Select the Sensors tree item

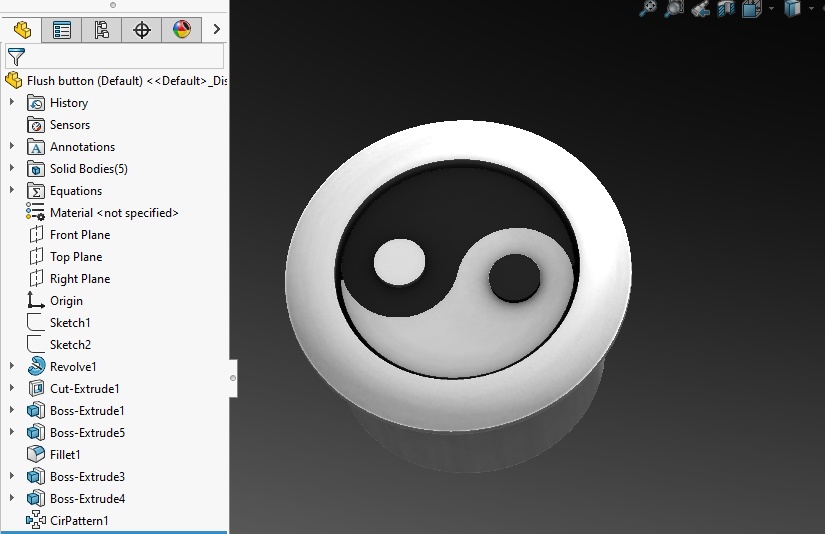70,125
